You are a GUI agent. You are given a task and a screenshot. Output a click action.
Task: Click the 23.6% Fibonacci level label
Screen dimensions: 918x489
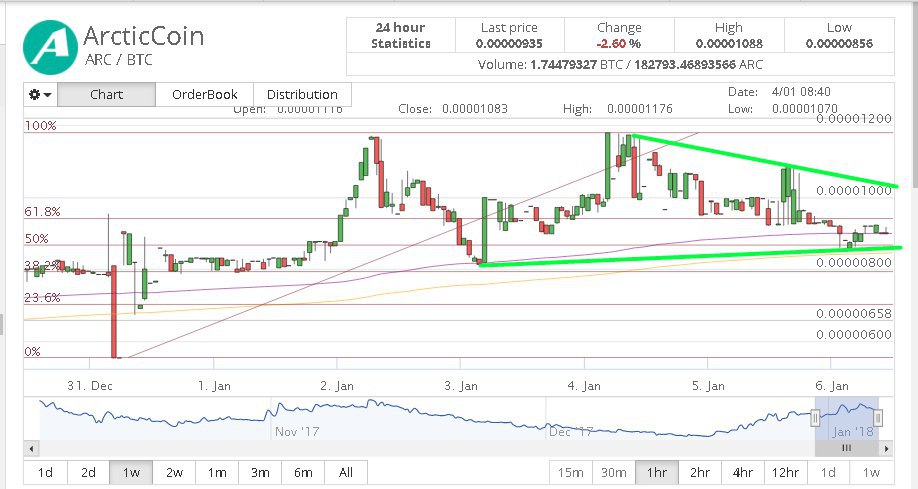(42, 297)
